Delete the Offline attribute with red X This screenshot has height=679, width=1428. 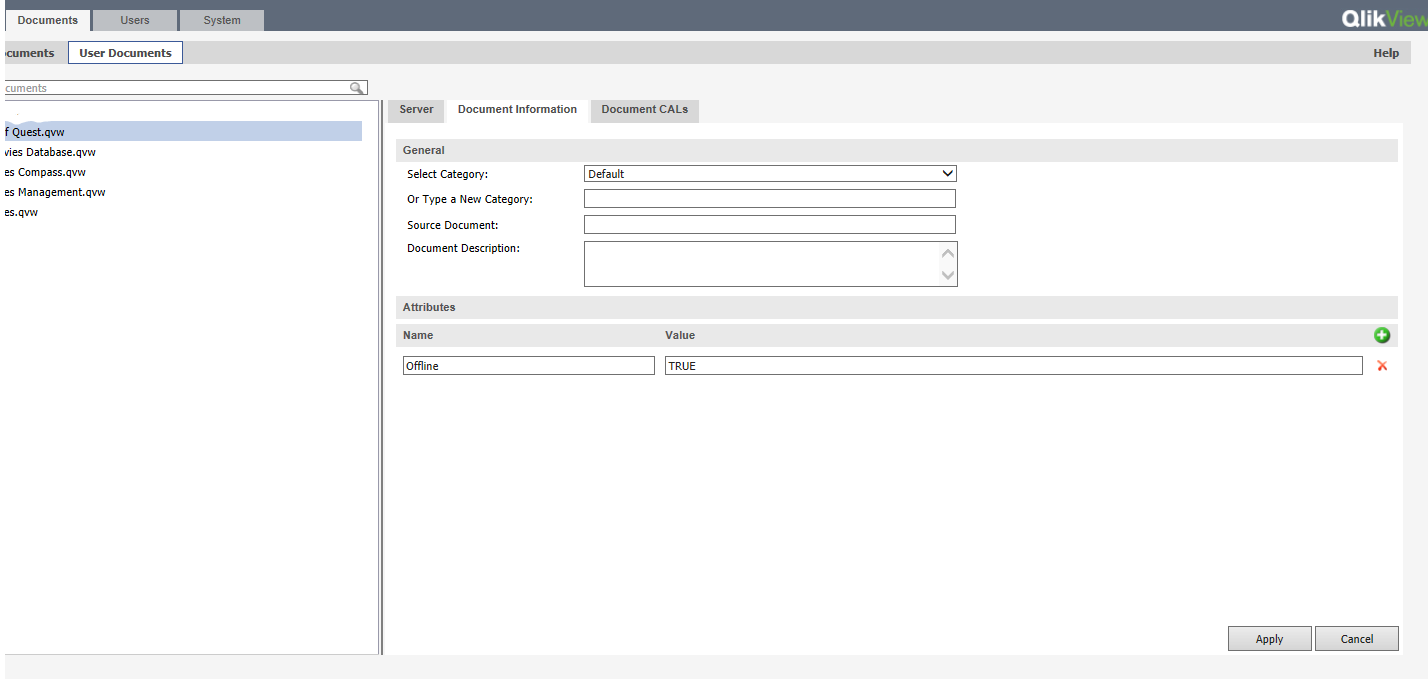point(1382,366)
